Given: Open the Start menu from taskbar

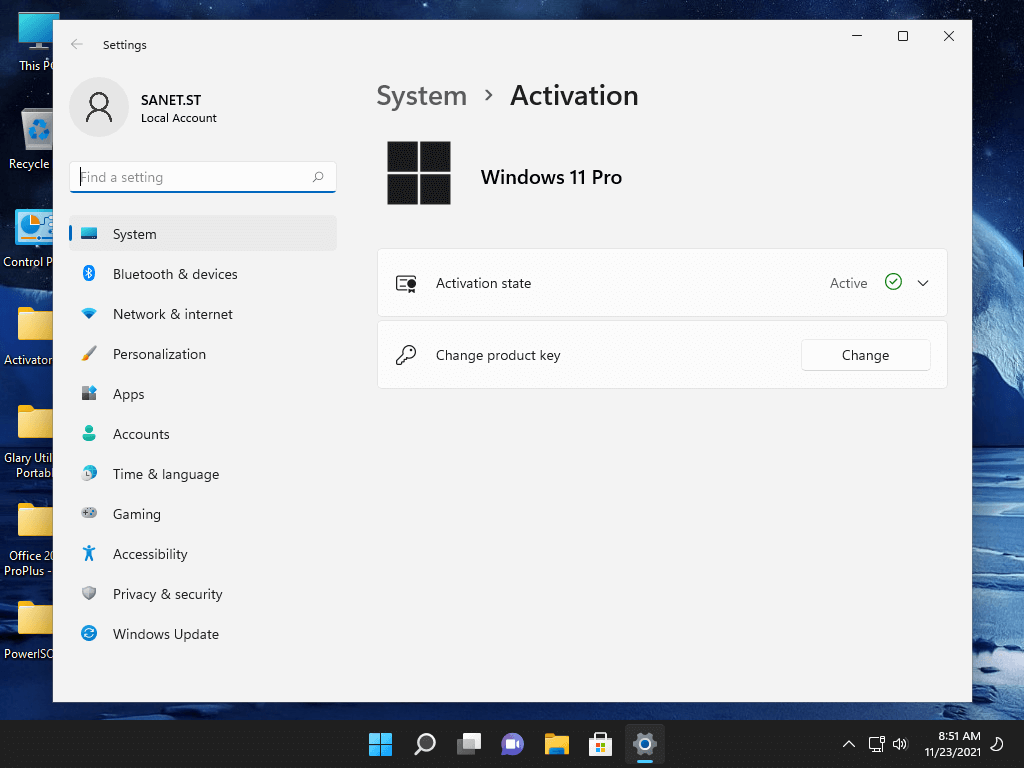Looking at the screenshot, I should tap(380, 744).
